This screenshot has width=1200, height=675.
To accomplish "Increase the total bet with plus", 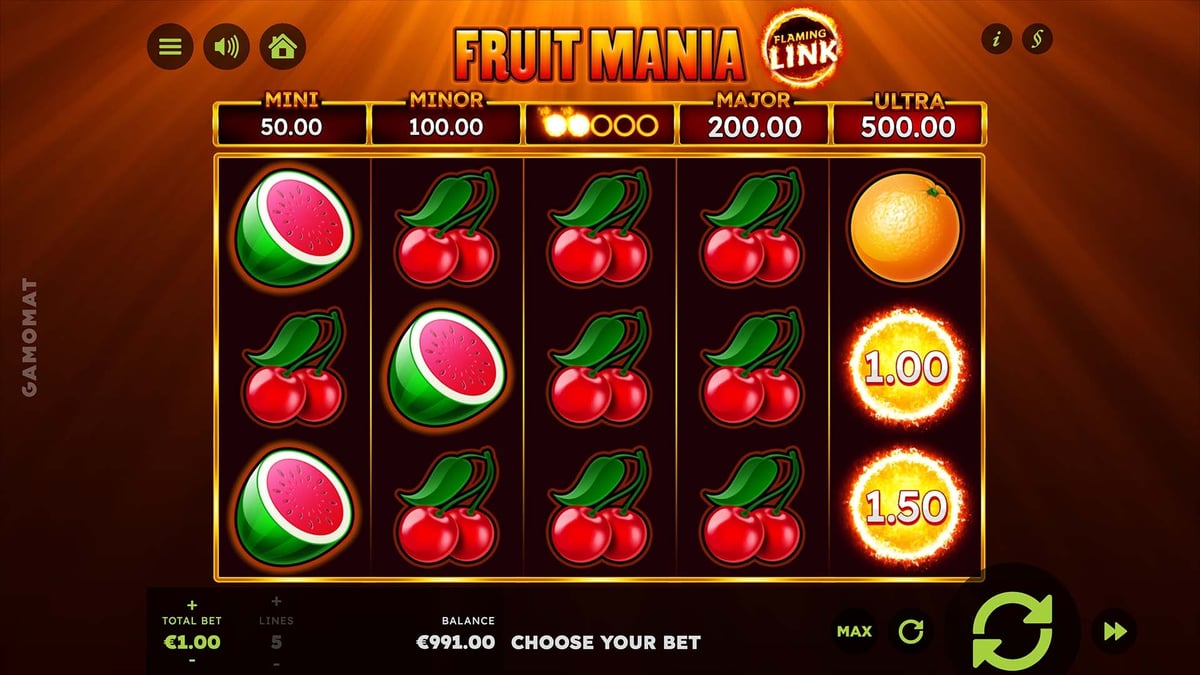I will (x=192, y=605).
